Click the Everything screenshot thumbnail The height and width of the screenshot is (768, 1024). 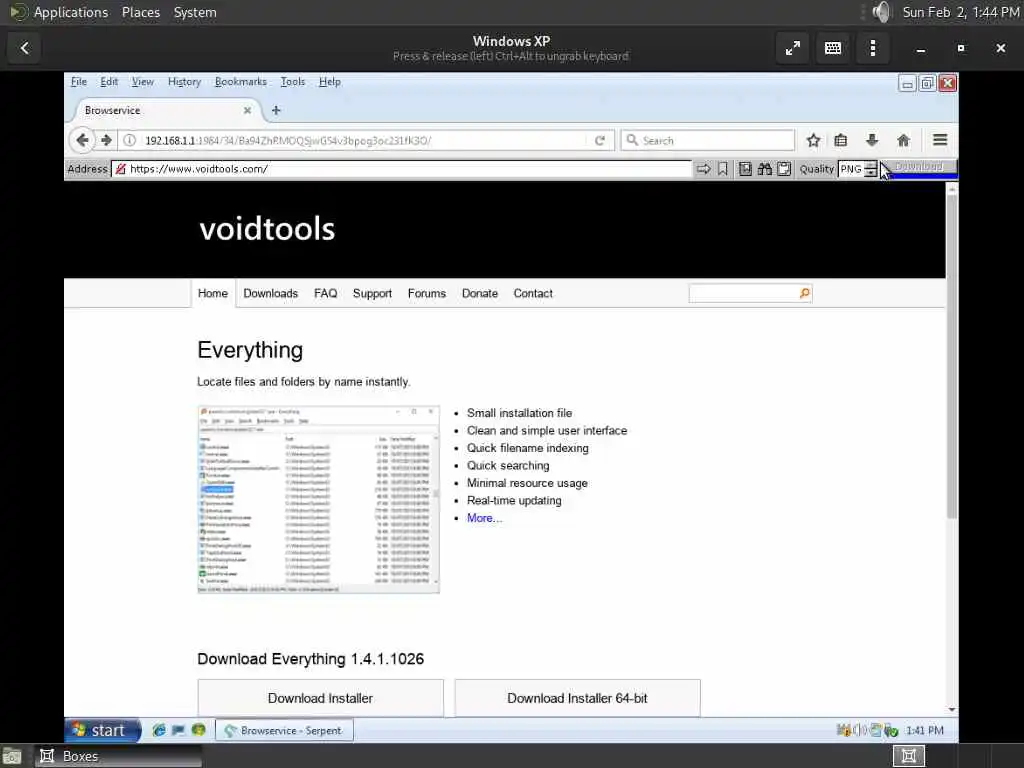tap(319, 500)
